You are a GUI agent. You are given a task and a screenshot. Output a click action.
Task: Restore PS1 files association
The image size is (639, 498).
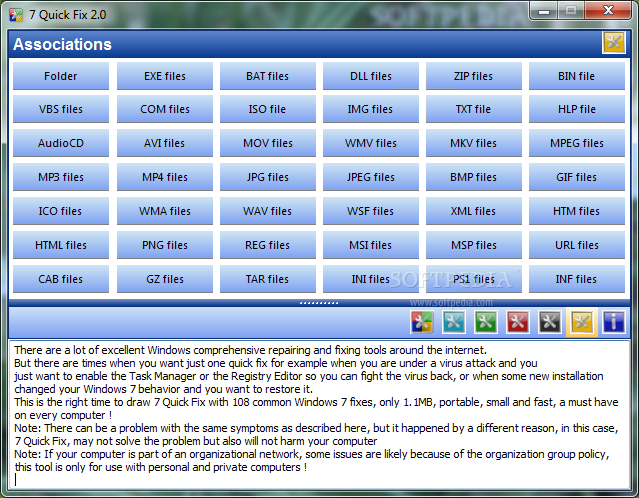474,279
